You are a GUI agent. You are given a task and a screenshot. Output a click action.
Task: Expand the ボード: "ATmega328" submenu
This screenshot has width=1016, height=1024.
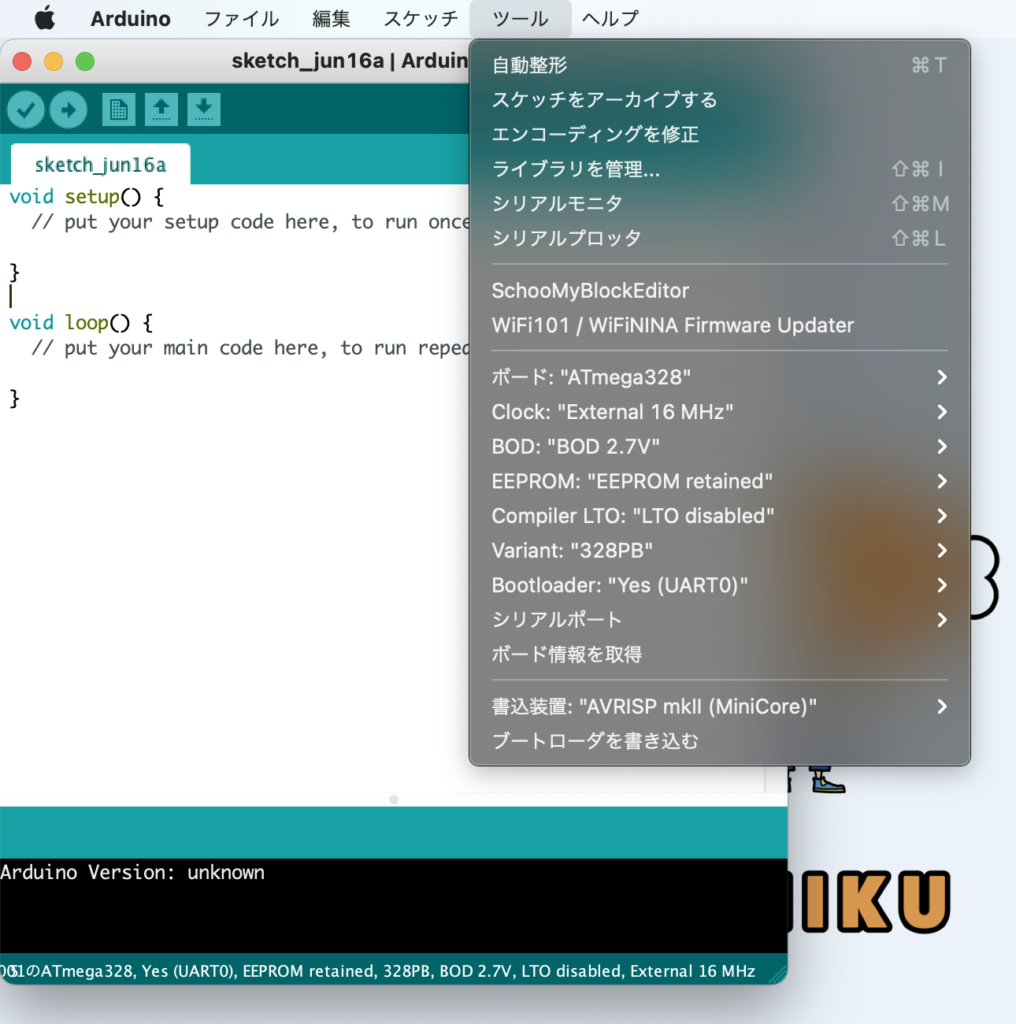(720, 377)
